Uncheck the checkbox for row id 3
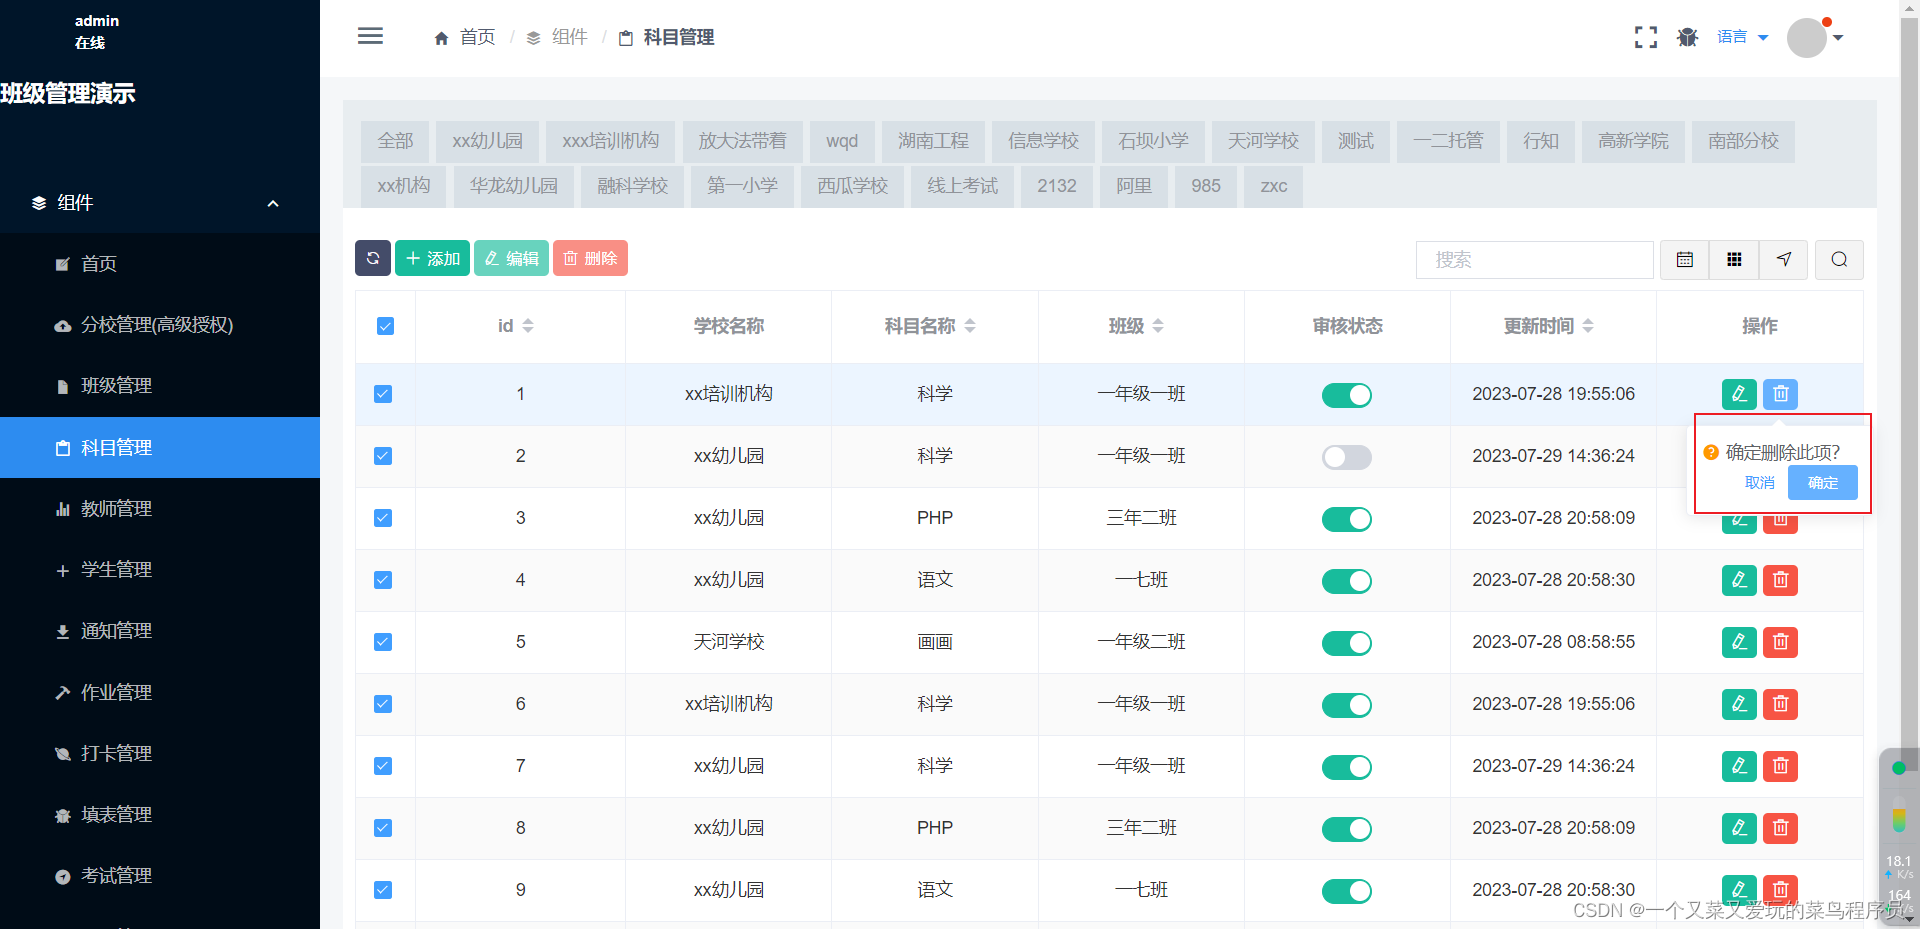This screenshot has width=1920, height=929. (x=383, y=518)
